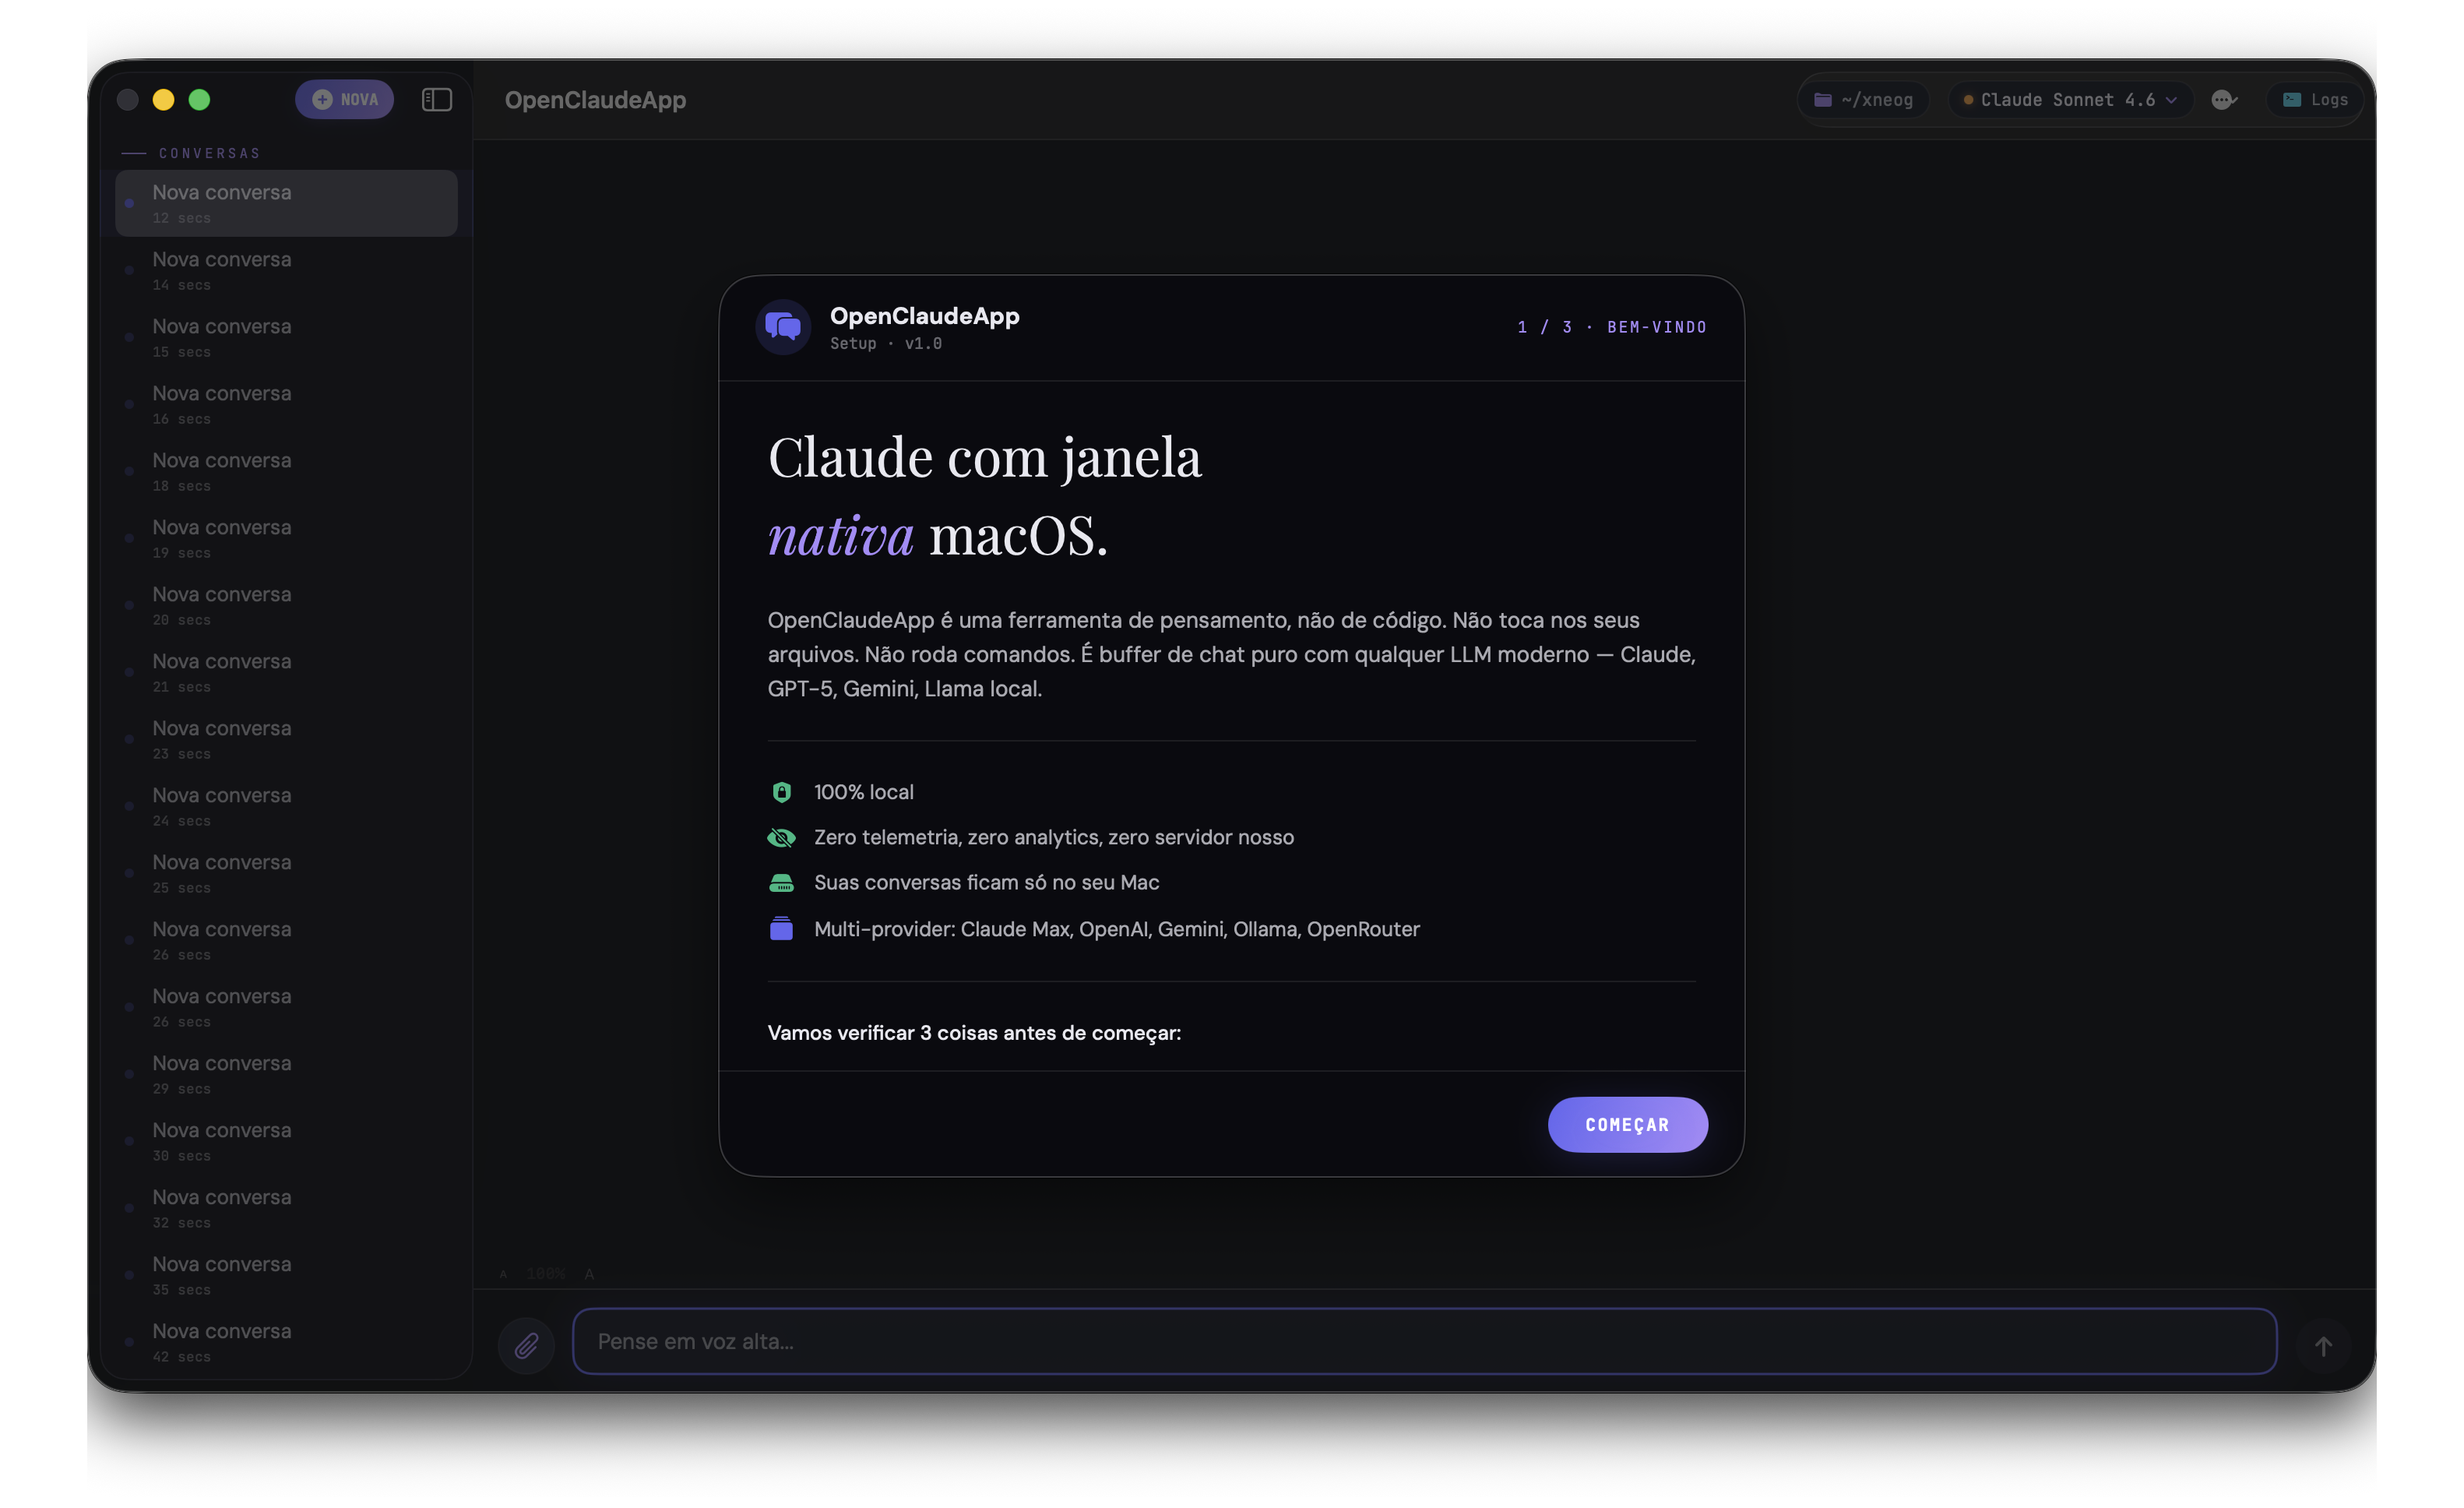Click the shield icon beside 100% local
This screenshot has height=1508, width=2464.
781,792
